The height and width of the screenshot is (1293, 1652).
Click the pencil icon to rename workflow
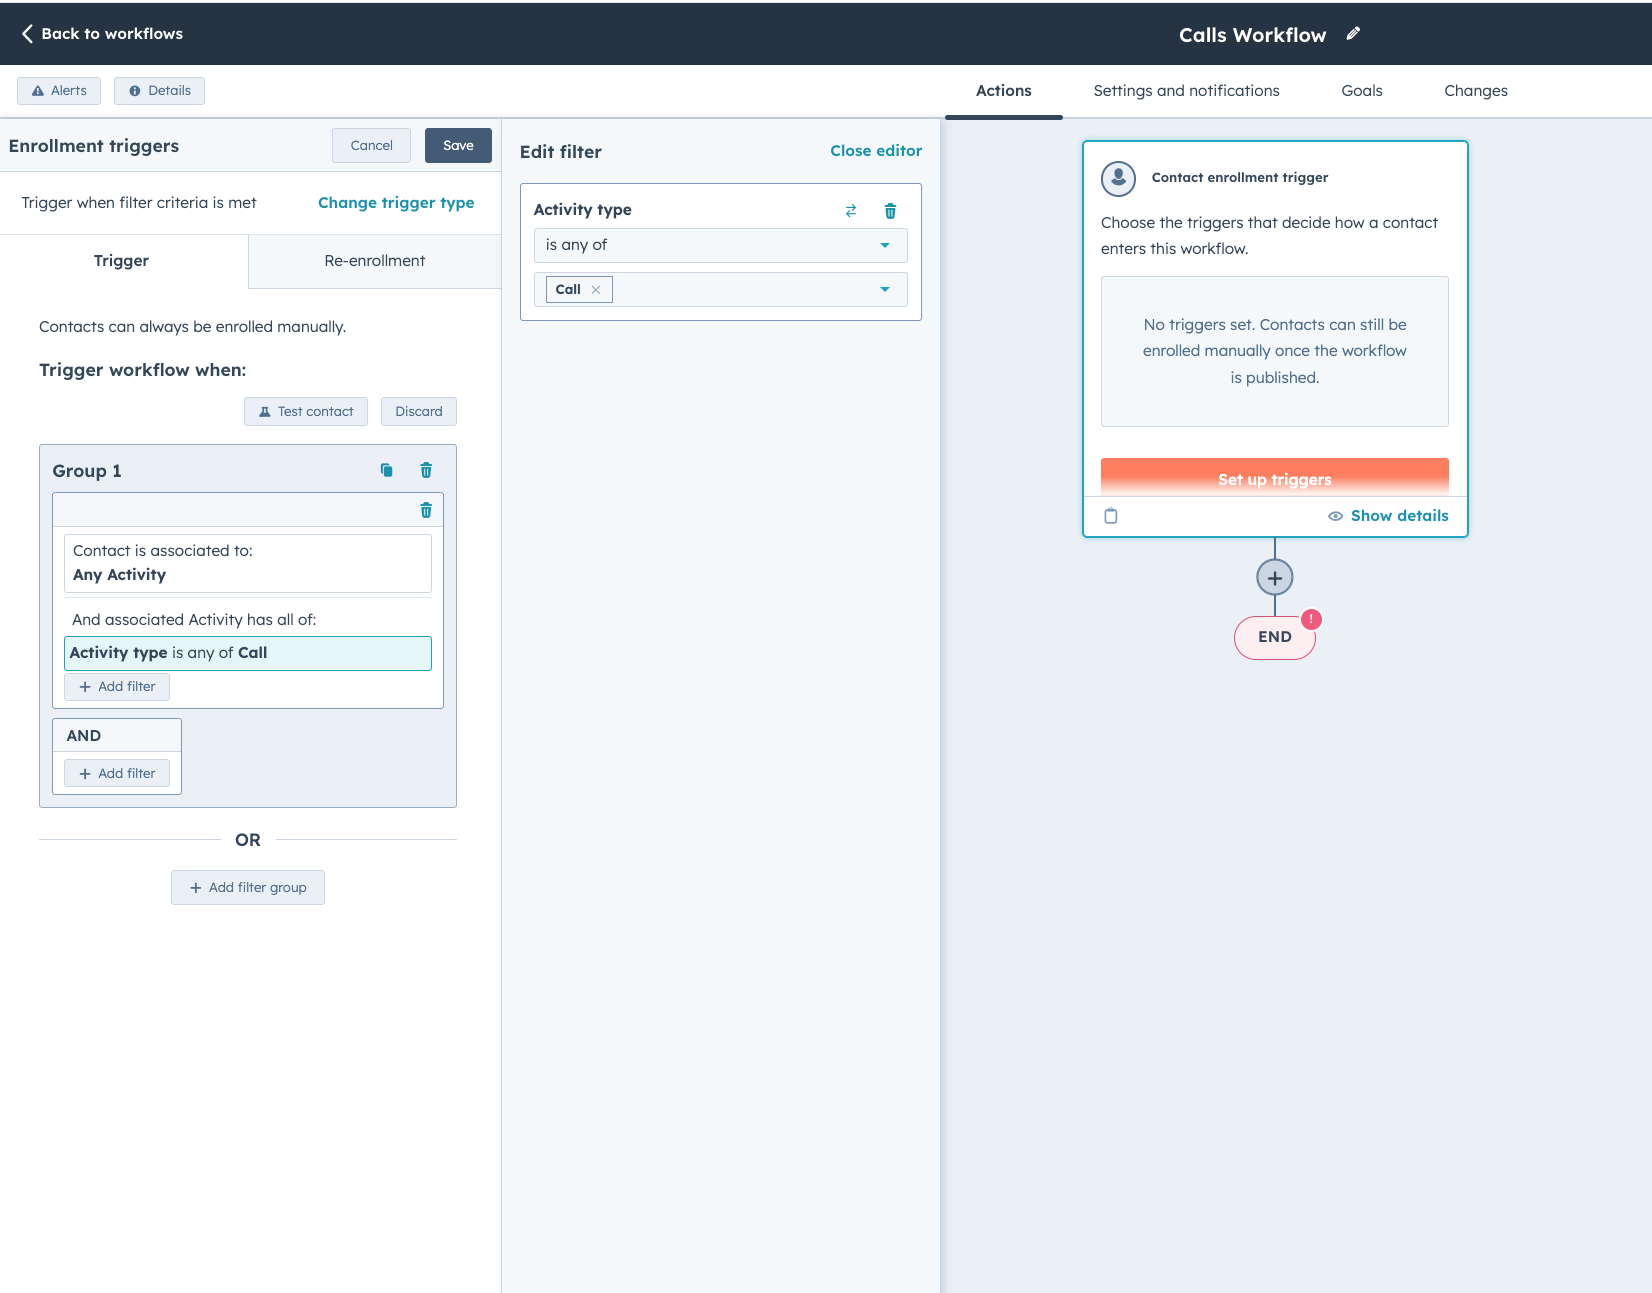(1353, 34)
